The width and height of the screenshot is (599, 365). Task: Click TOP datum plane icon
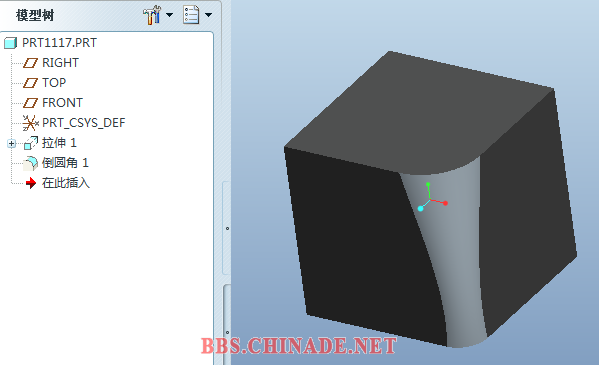click(30, 83)
